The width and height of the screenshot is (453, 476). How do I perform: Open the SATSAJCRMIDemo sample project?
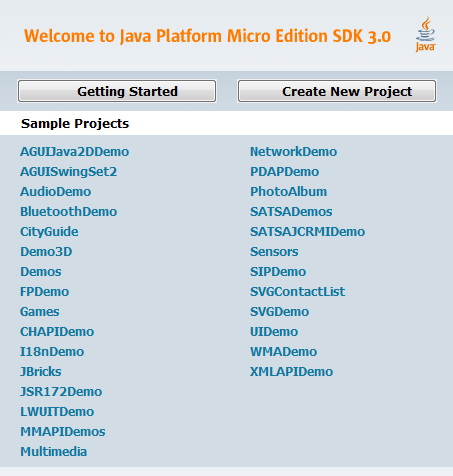point(308,232)
